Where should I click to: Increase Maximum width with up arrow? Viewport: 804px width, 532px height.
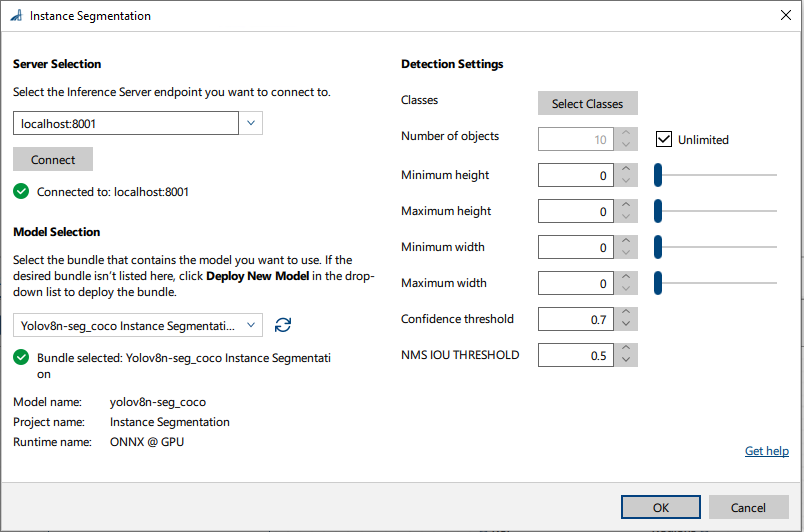pos(626,276)
